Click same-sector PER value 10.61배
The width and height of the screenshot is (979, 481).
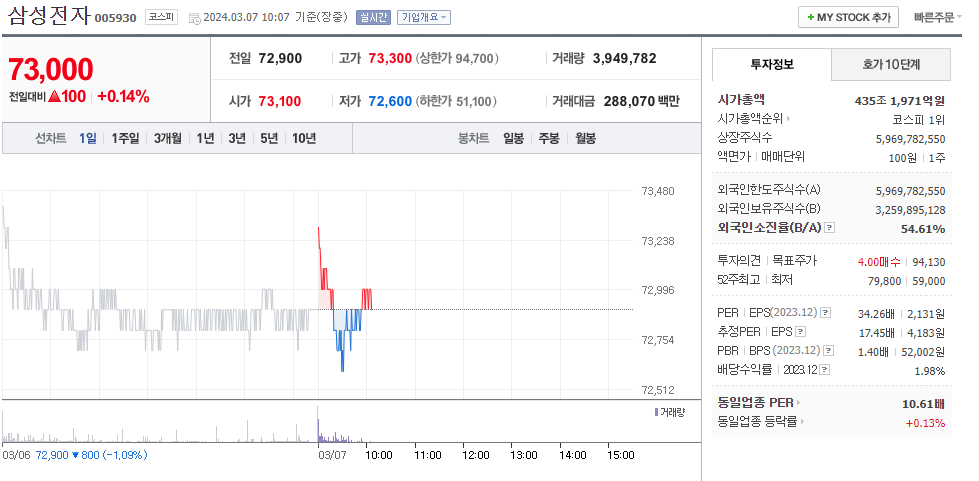[x=923, y=404]
